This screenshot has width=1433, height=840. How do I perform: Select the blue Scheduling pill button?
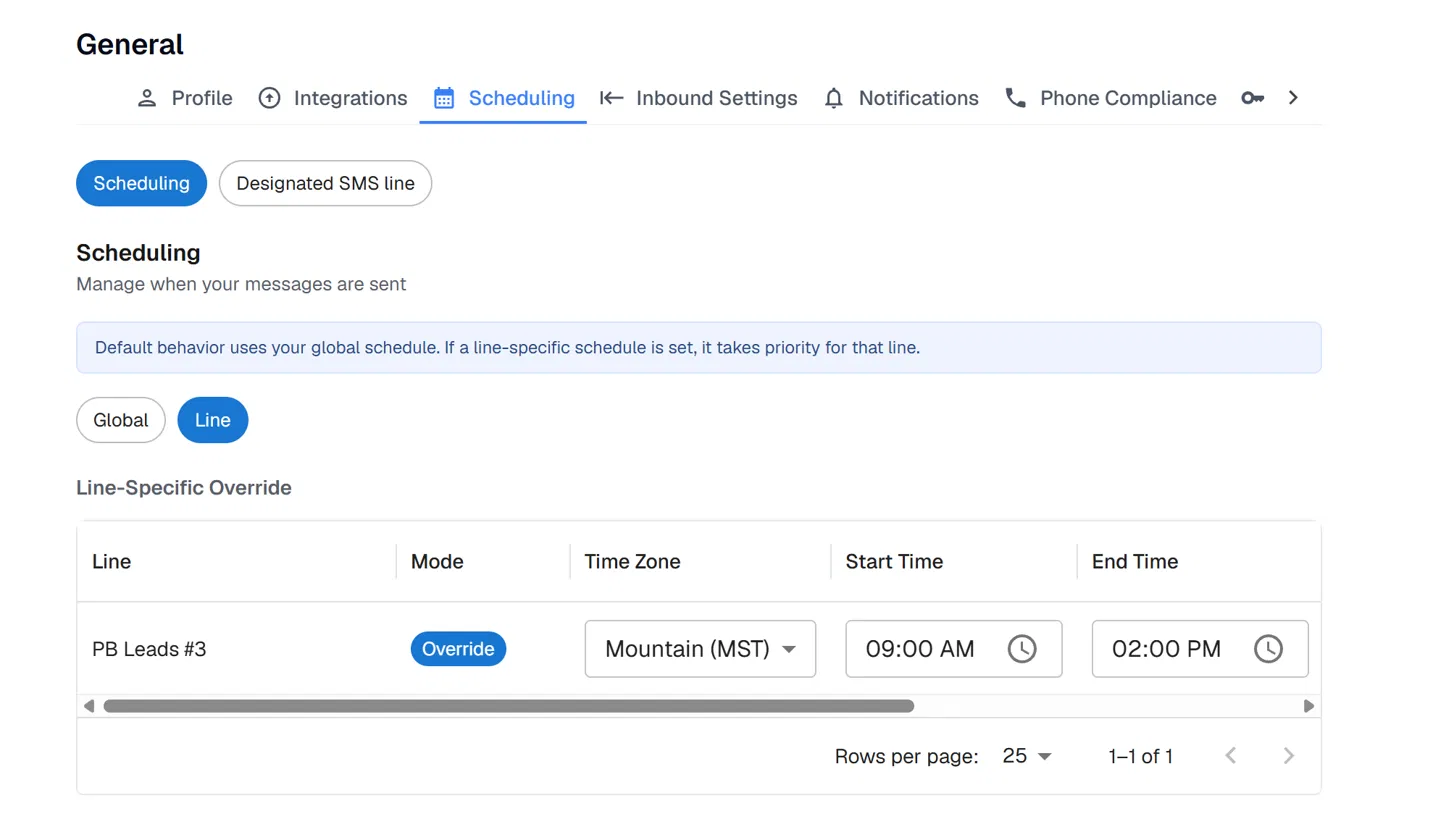[141, 184]
